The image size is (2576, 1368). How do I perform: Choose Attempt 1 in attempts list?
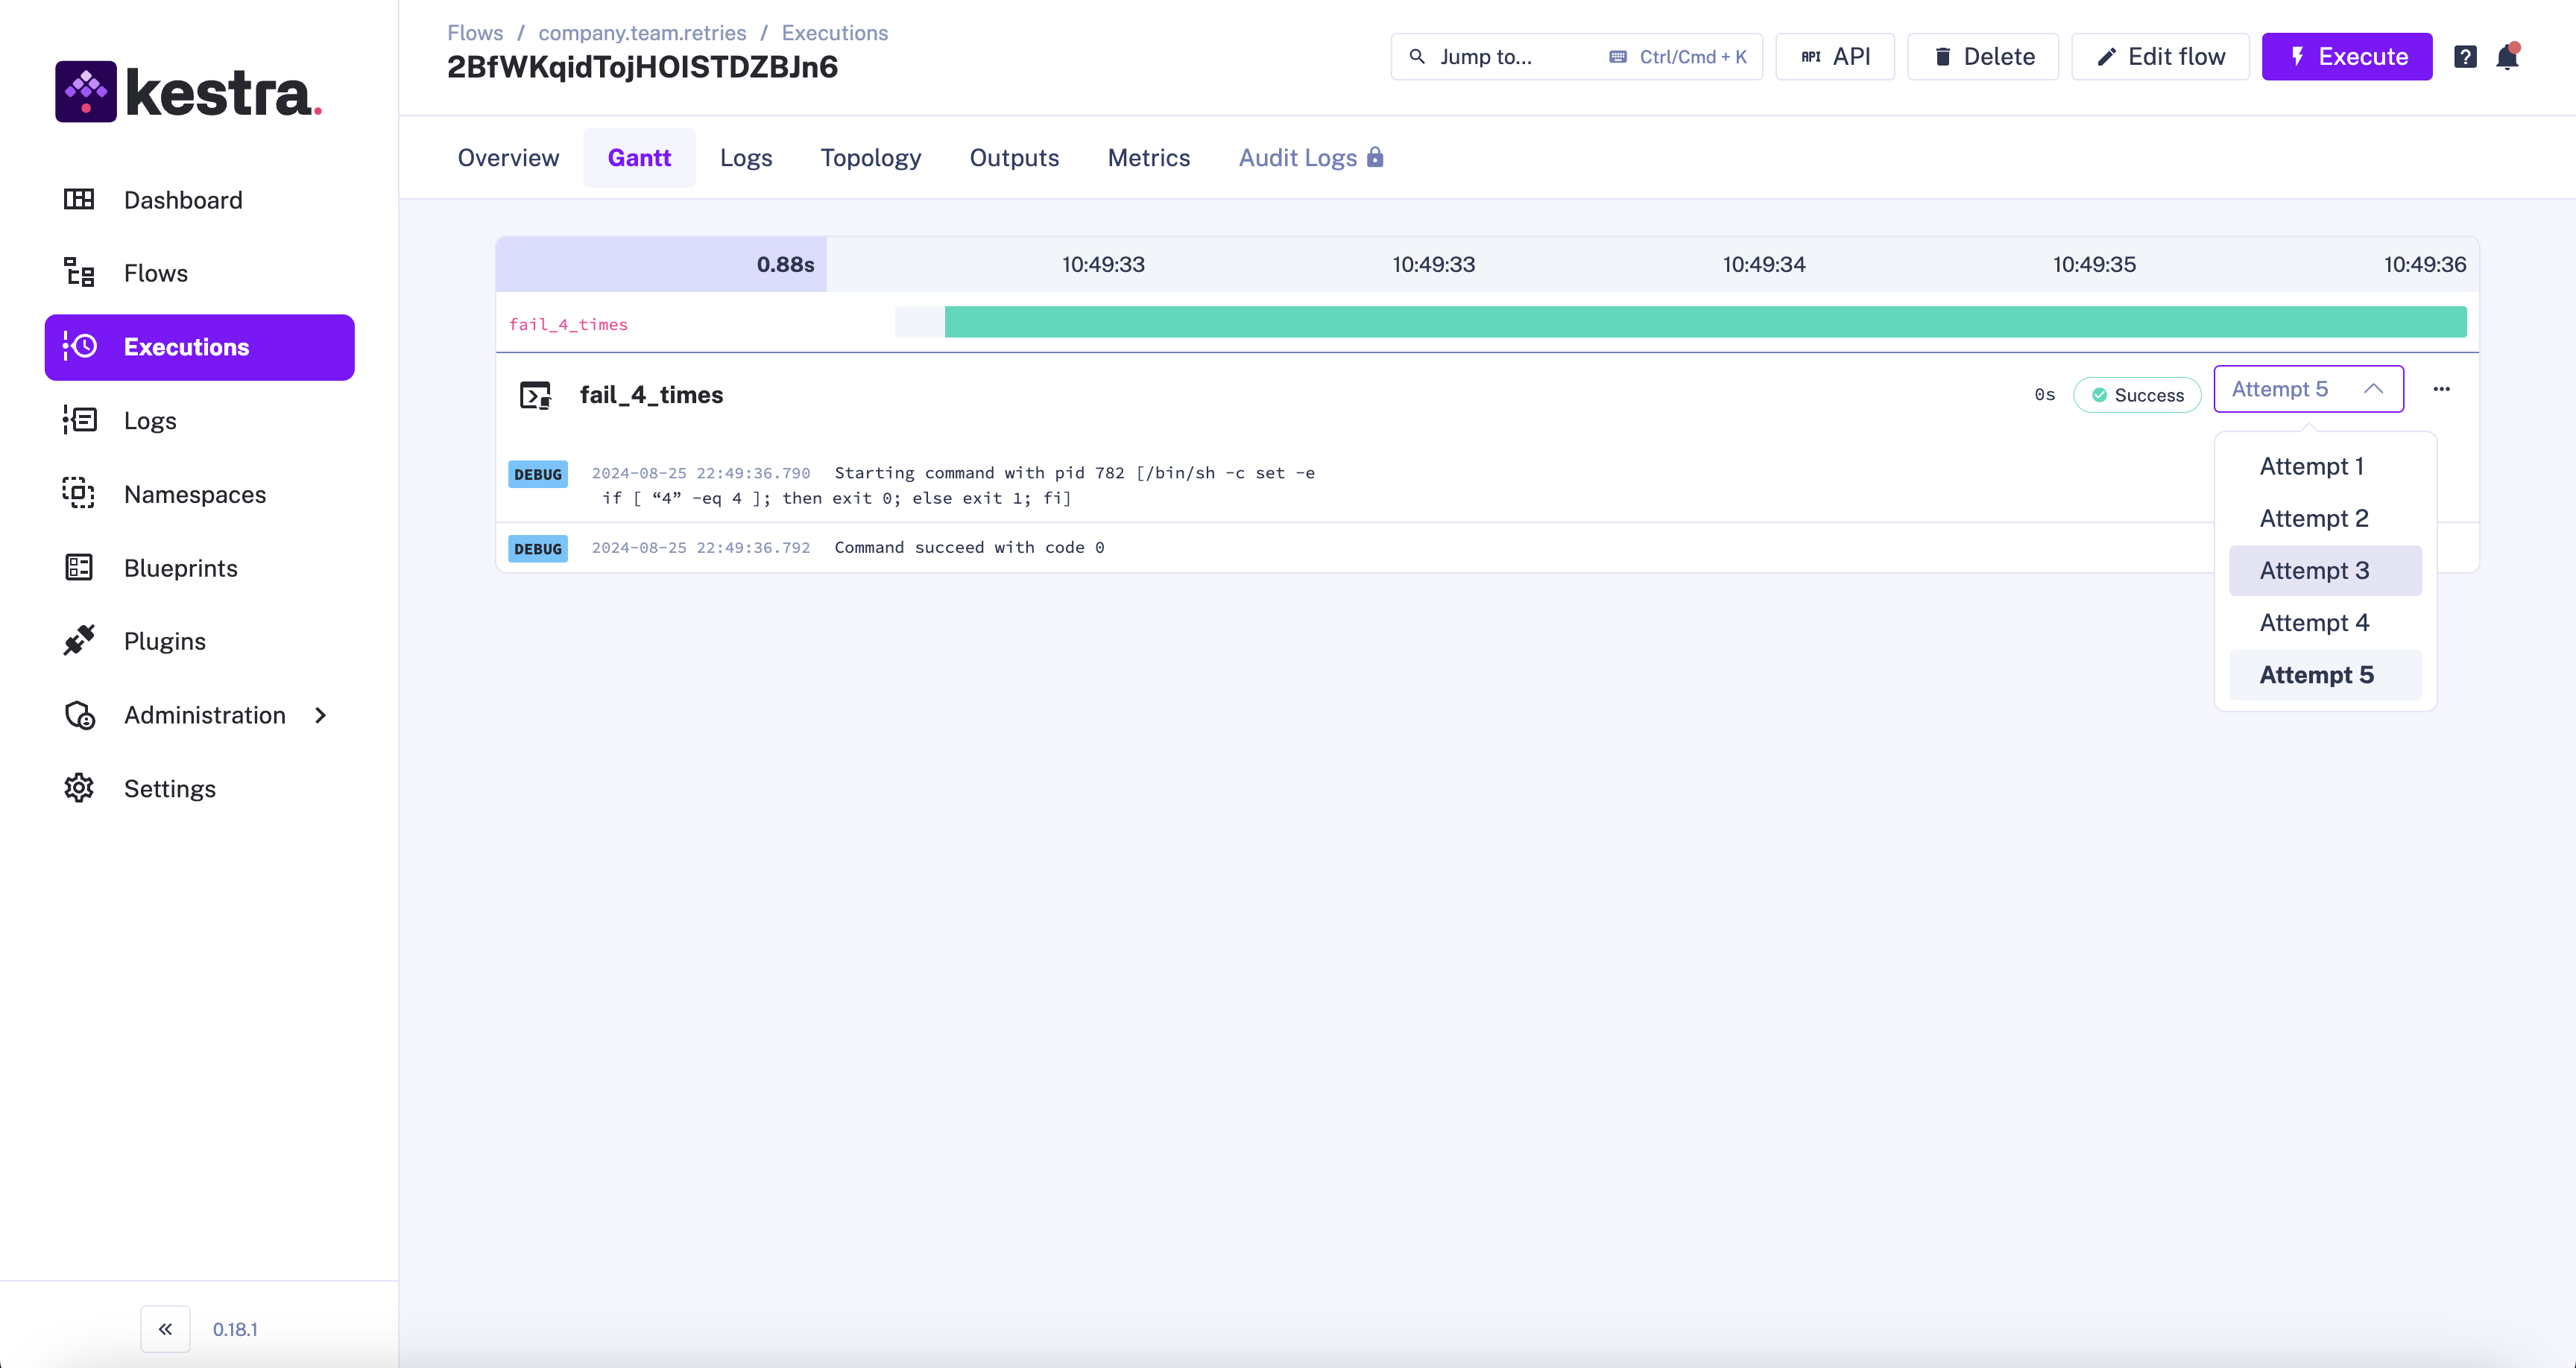(2311, 466)
